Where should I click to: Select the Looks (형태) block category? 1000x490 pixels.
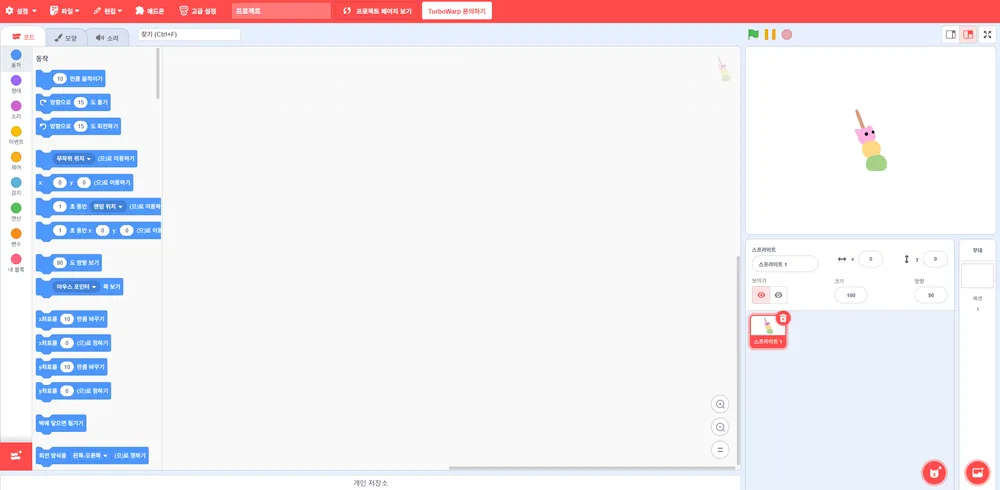click(x=16, y=84)
